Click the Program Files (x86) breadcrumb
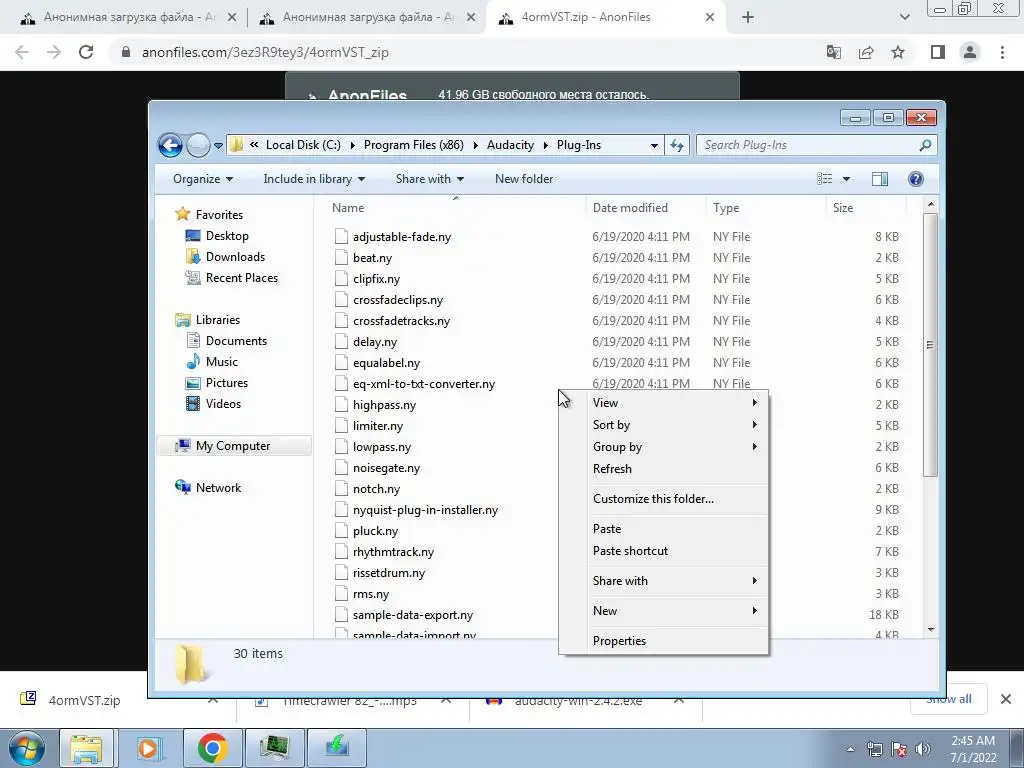Image resolution: width=1024 pixels, height=768 pixels. (x=413, y=145)
